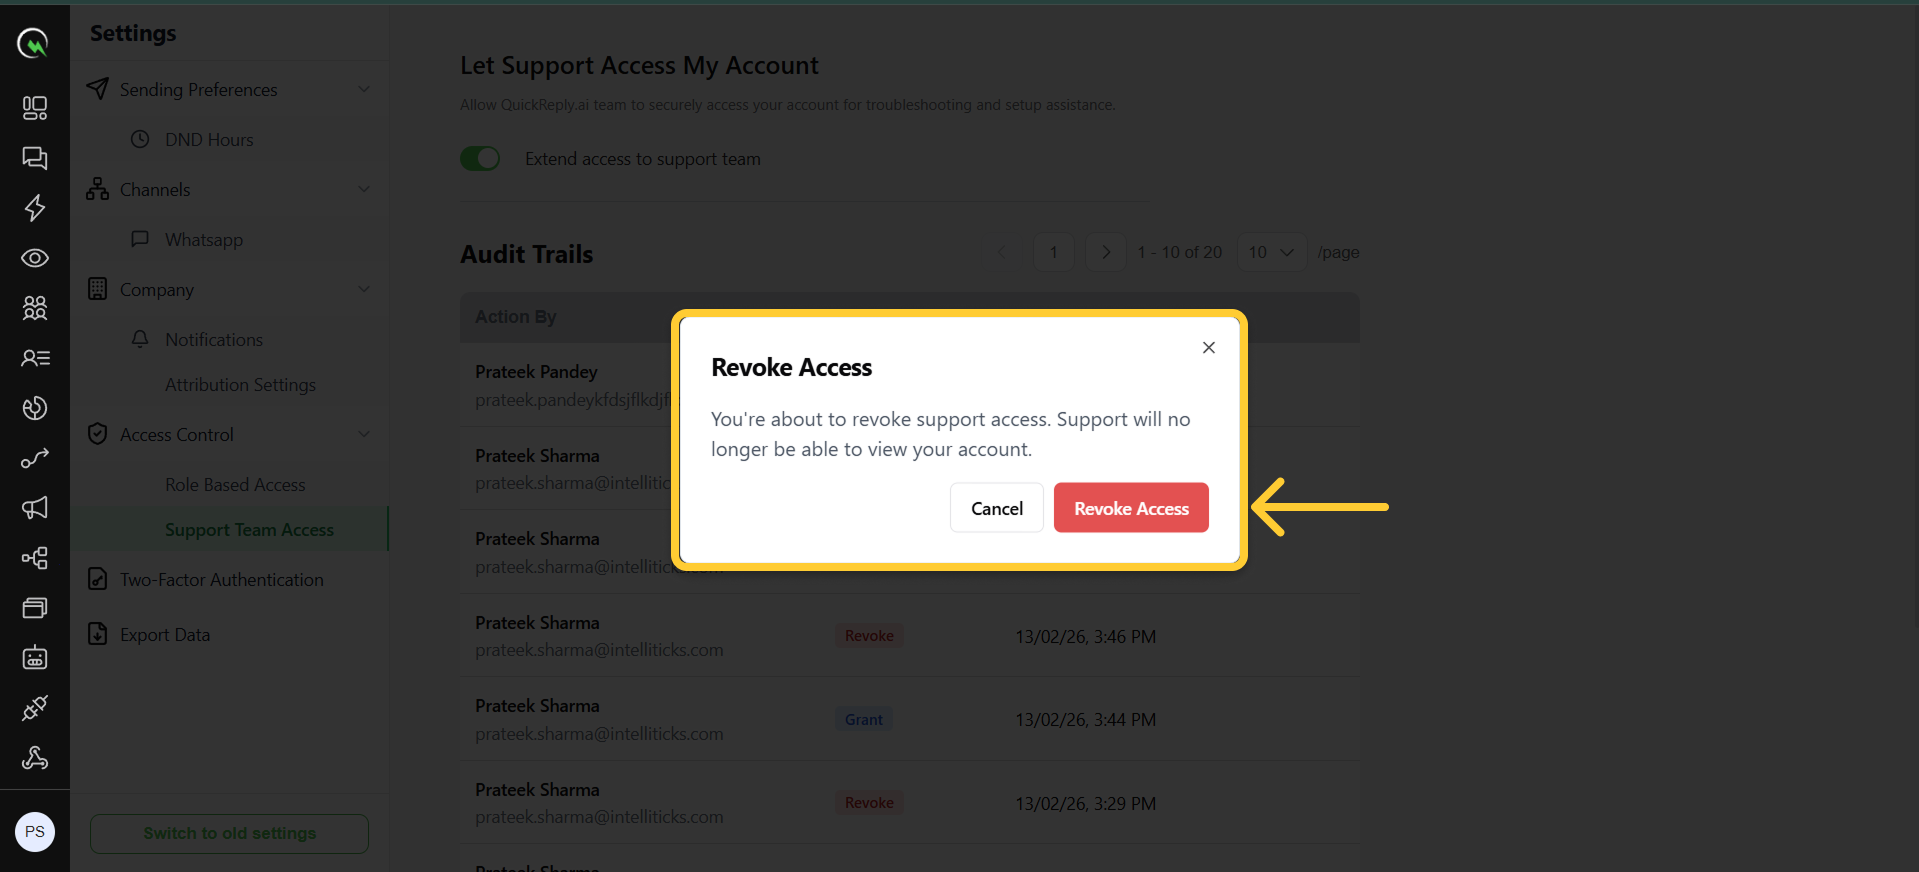The image size is (1919, 872).
Task: Open the 10 per page dropdown
Action: (1271, 252)
